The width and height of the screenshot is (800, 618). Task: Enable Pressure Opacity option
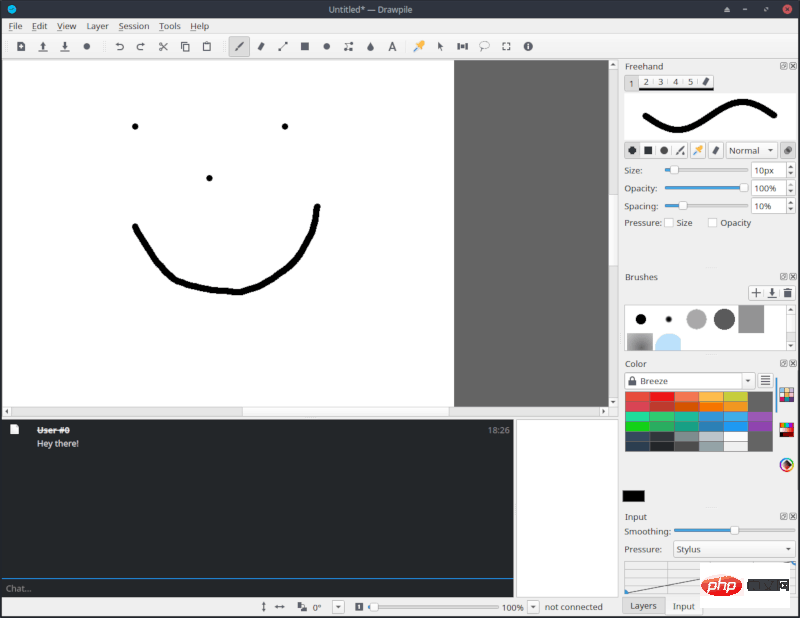tap(712, 223)
